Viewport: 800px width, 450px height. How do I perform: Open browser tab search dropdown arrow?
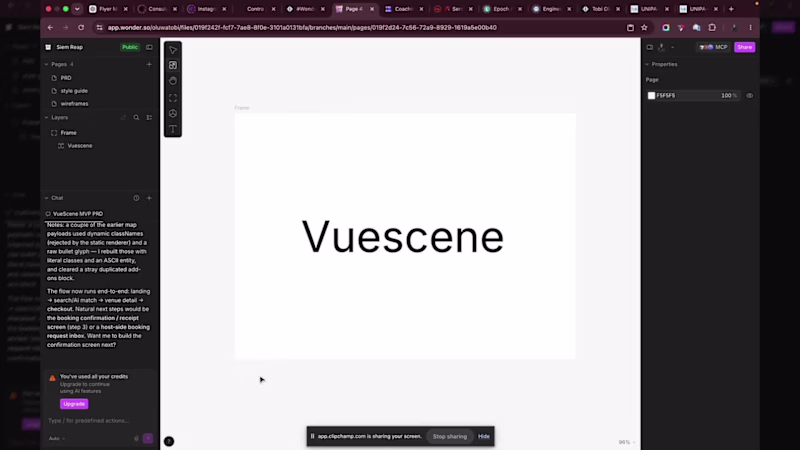click(77, 9)
